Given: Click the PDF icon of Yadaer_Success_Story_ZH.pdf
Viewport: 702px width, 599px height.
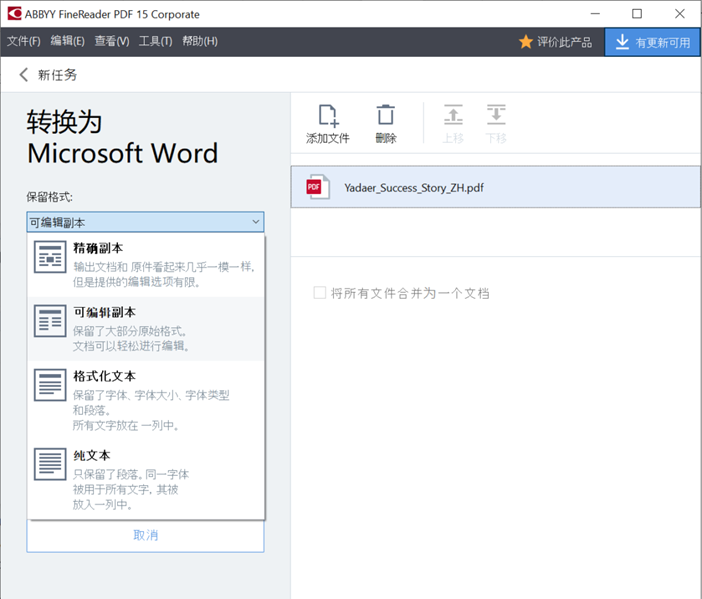Looking at the screenshot, I should pyautogui.click(x=318, y=187).
